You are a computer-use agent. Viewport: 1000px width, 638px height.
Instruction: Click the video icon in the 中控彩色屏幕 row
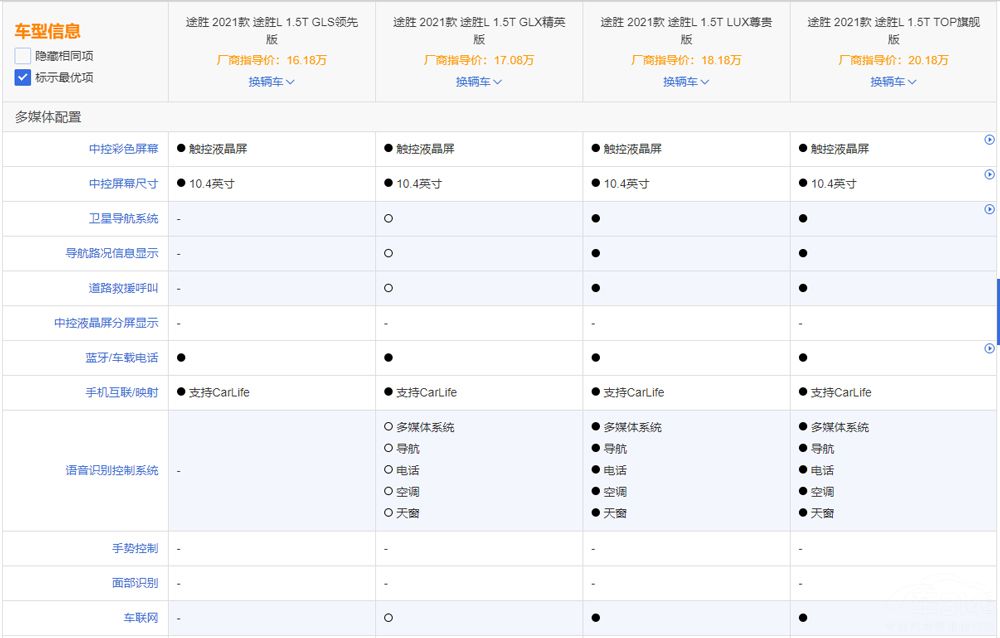989,140
